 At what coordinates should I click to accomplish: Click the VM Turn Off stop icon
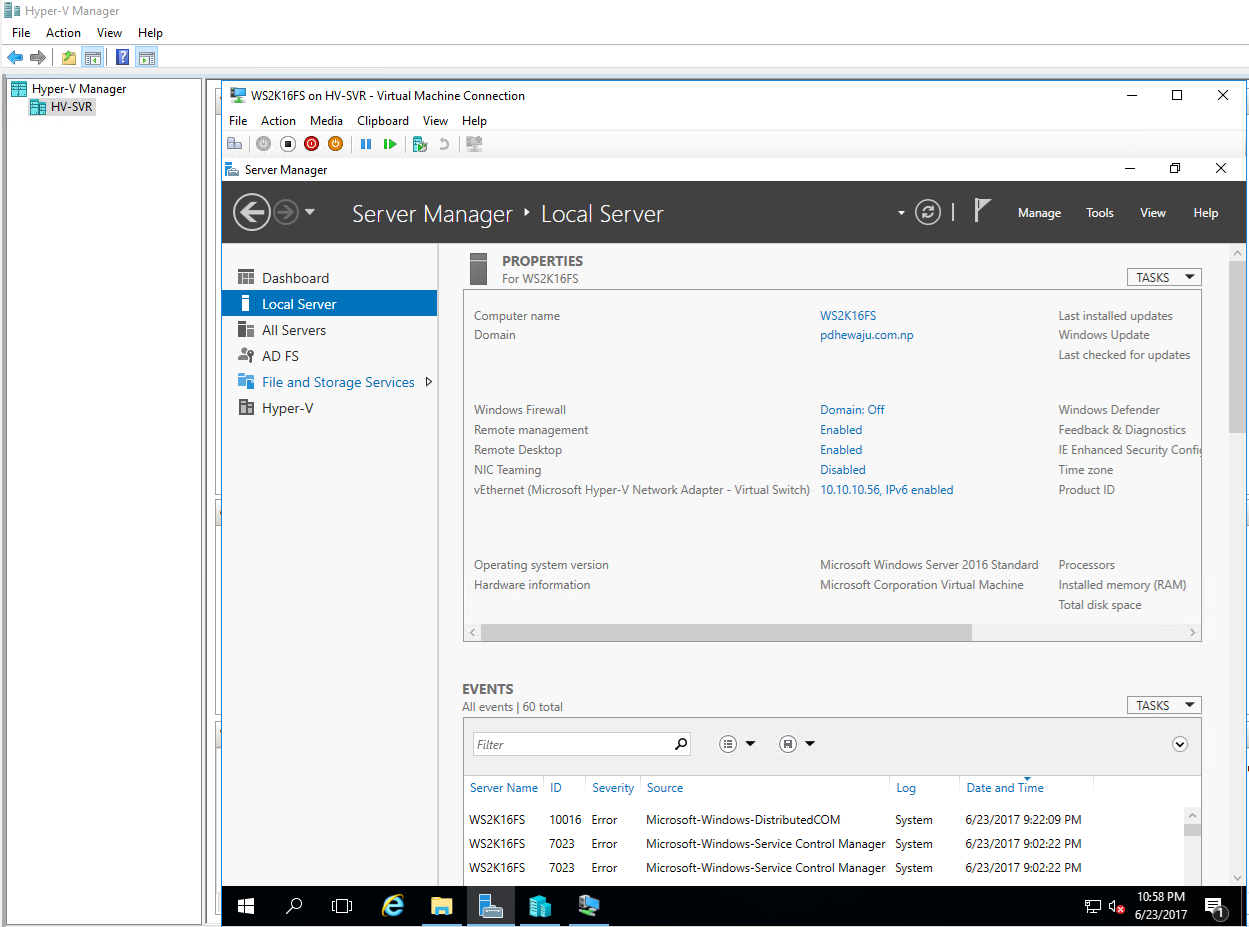287,144
